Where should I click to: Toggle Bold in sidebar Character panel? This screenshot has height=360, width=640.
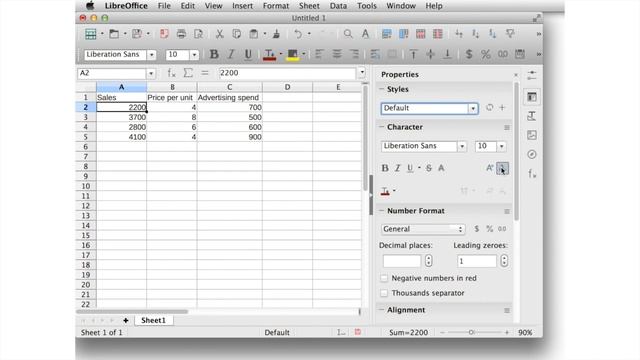pyautogui.click(x=384, y=168)
